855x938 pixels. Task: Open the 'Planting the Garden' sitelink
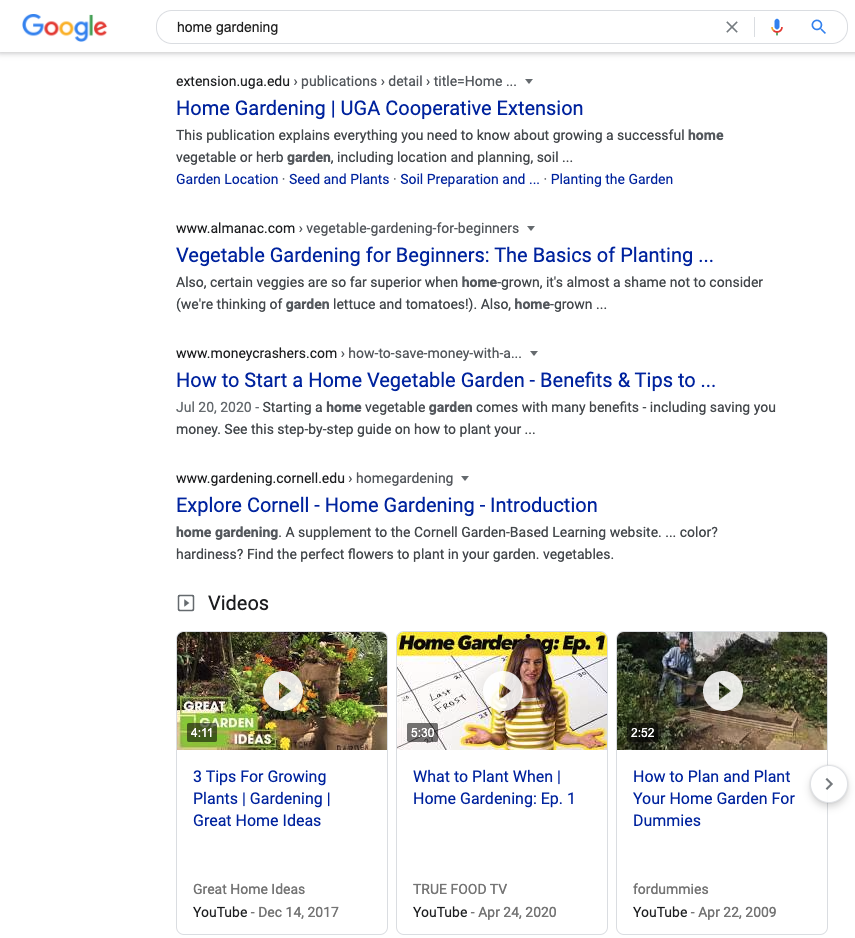coord(611,179)
